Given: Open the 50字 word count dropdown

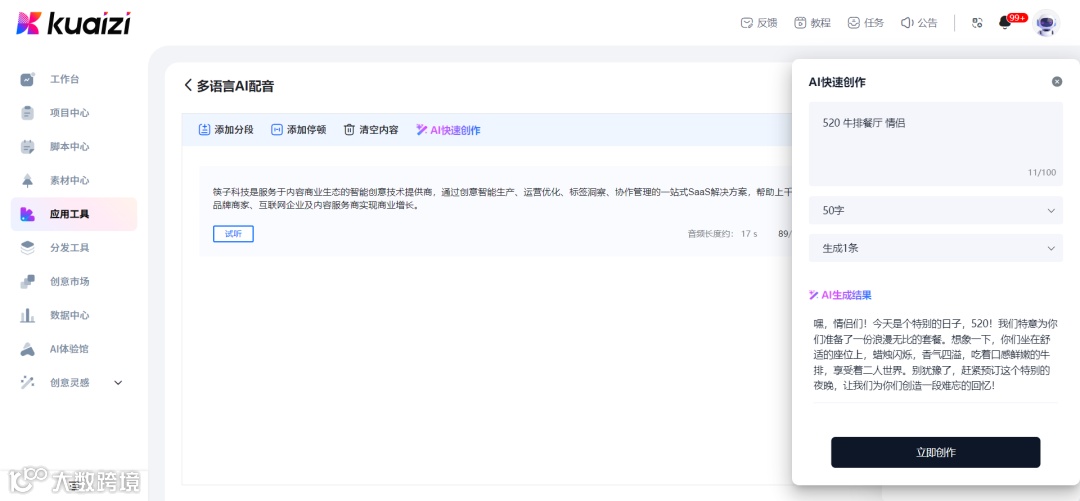Looking at the screenshot, I should (x=935, y=210).
